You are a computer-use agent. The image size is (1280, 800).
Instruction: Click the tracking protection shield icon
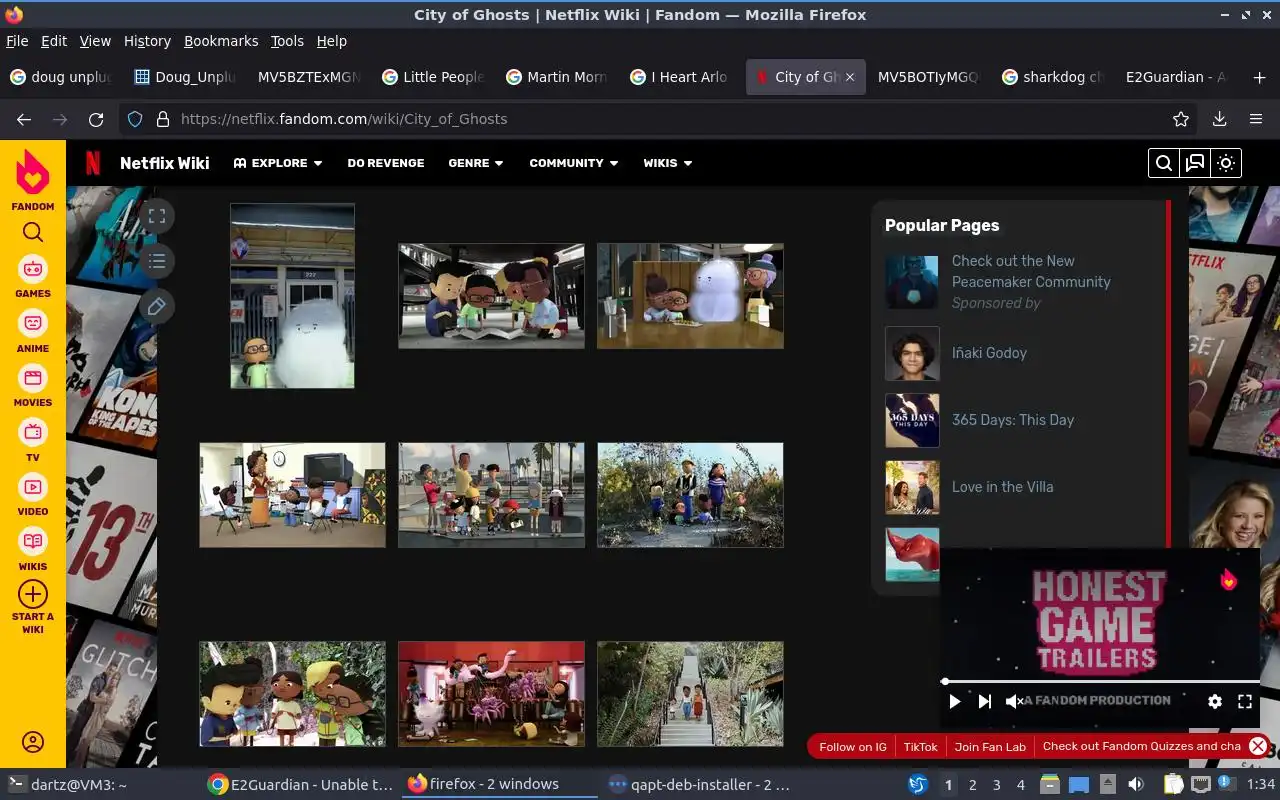click(135, 119)
